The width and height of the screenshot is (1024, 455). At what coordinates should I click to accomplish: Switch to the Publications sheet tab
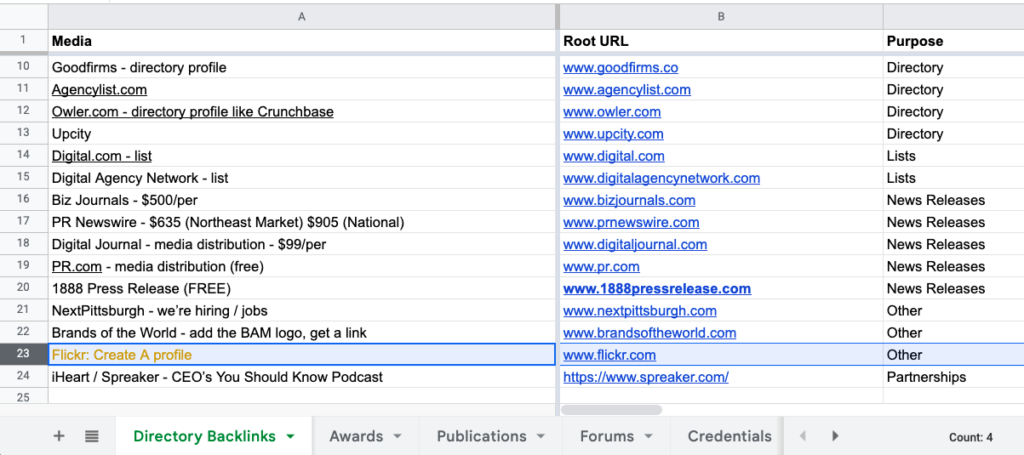coord(481,436)
